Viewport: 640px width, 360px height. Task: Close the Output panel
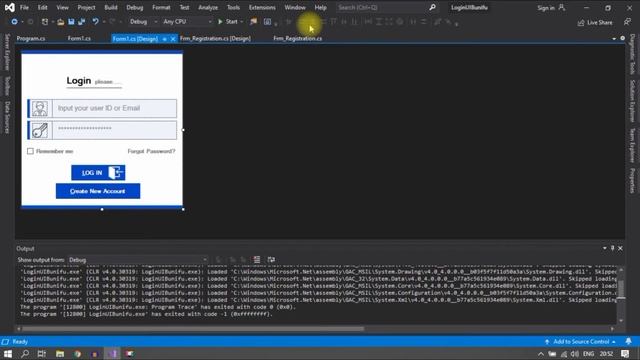620,248
